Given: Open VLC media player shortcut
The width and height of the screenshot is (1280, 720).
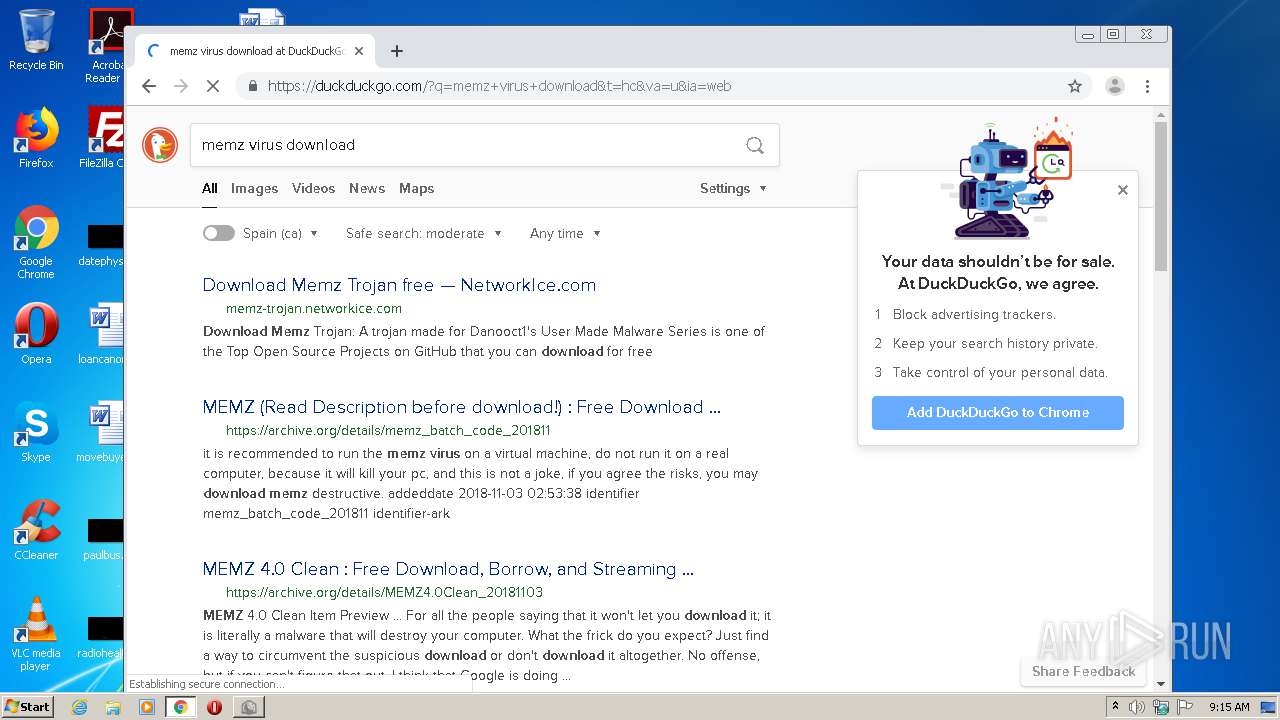Looking at the screenshot, I should click(36, 634).
